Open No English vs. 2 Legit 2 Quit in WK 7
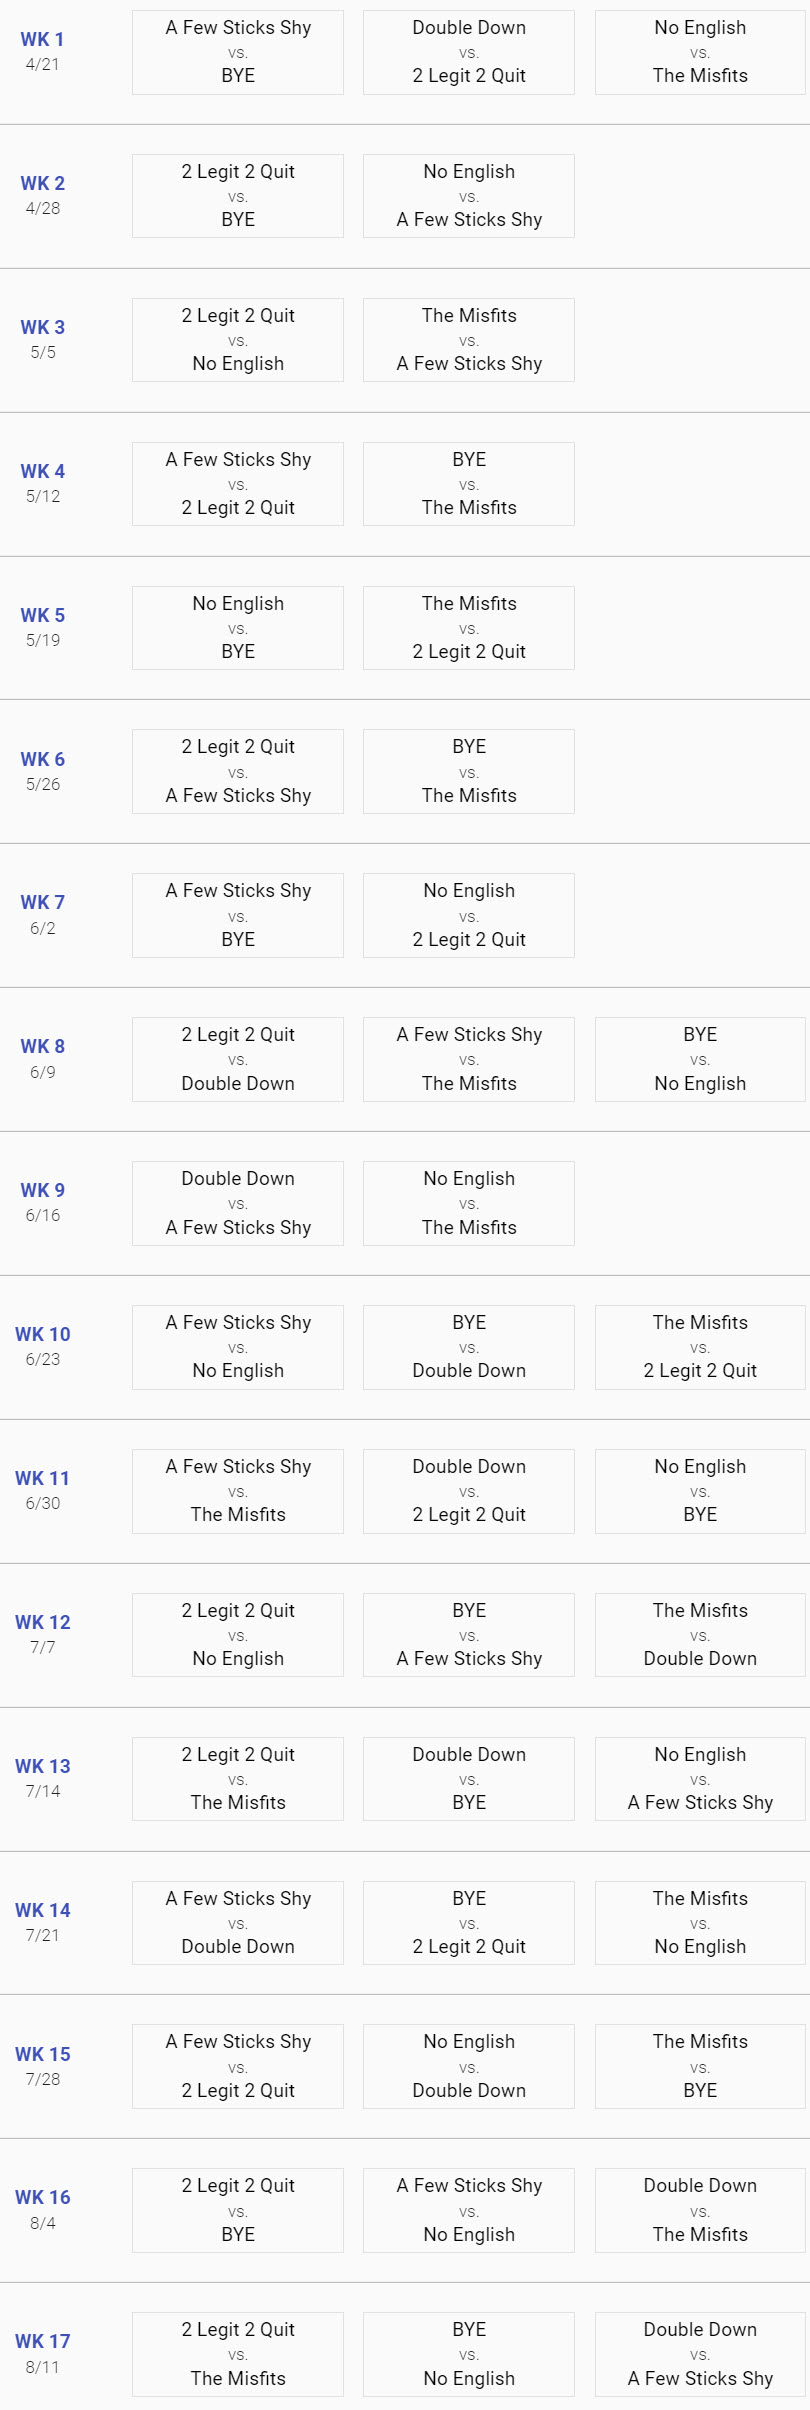Screen dimensions: 810x2410 tap(469, 915)
